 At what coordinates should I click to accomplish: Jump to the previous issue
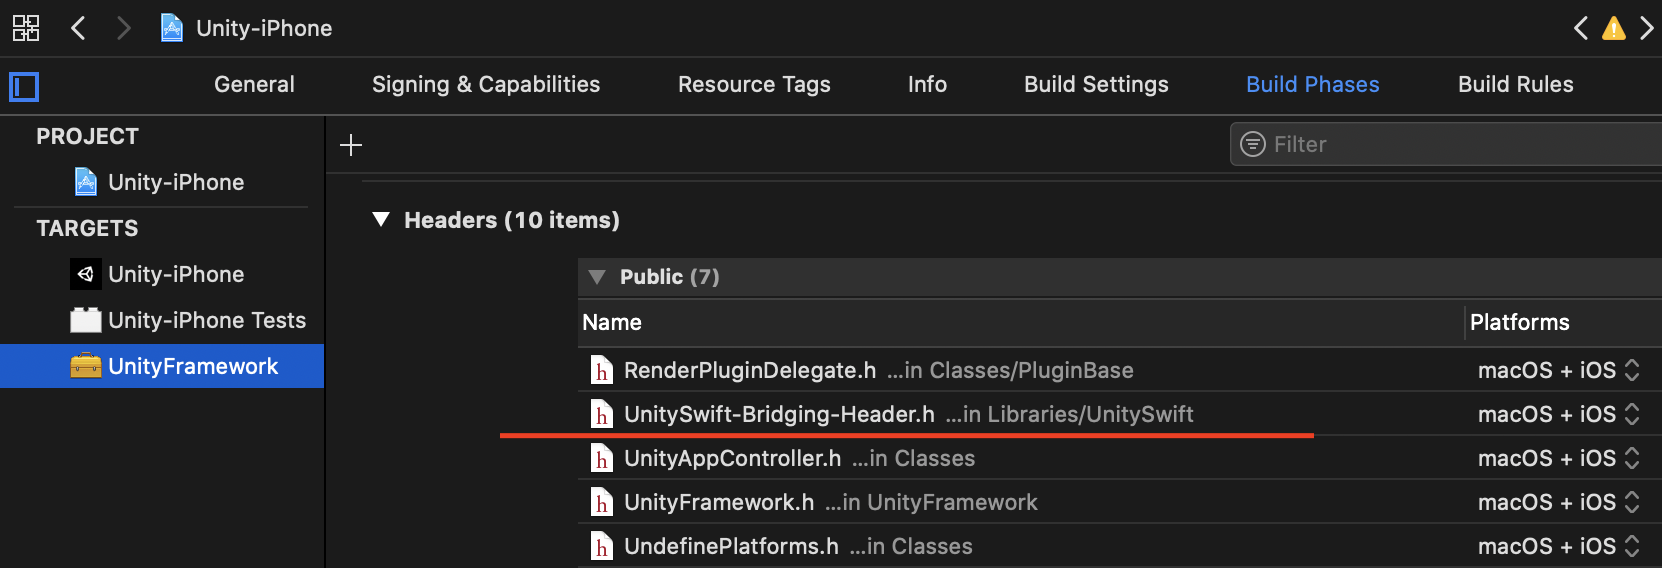pos(1580,28)
